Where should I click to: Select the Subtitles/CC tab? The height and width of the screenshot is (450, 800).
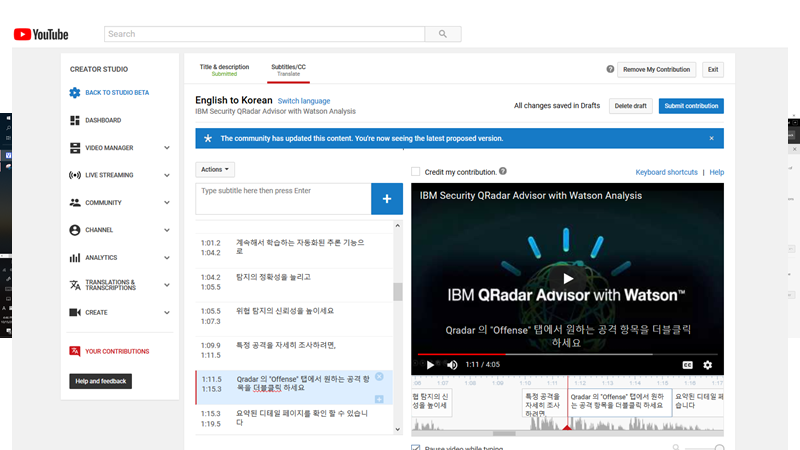tap(288, 70)
